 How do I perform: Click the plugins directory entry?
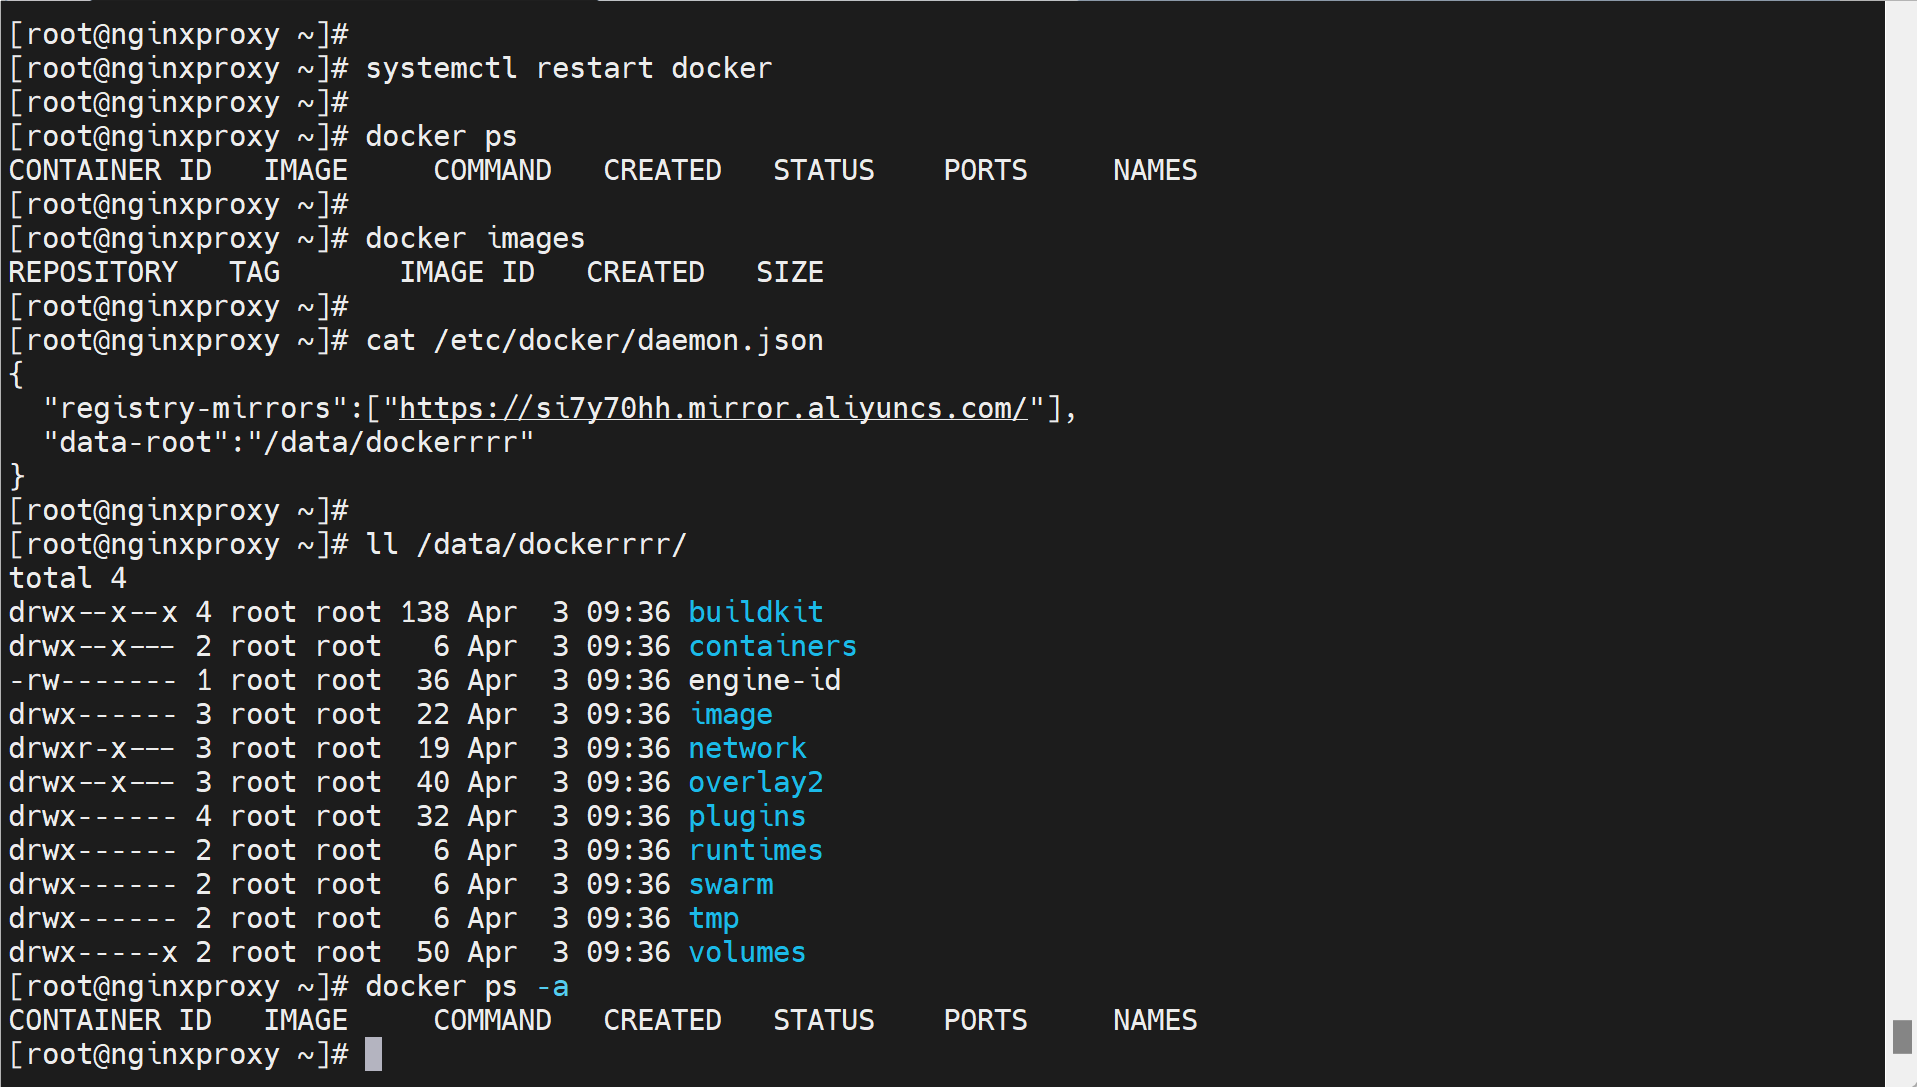746,816
